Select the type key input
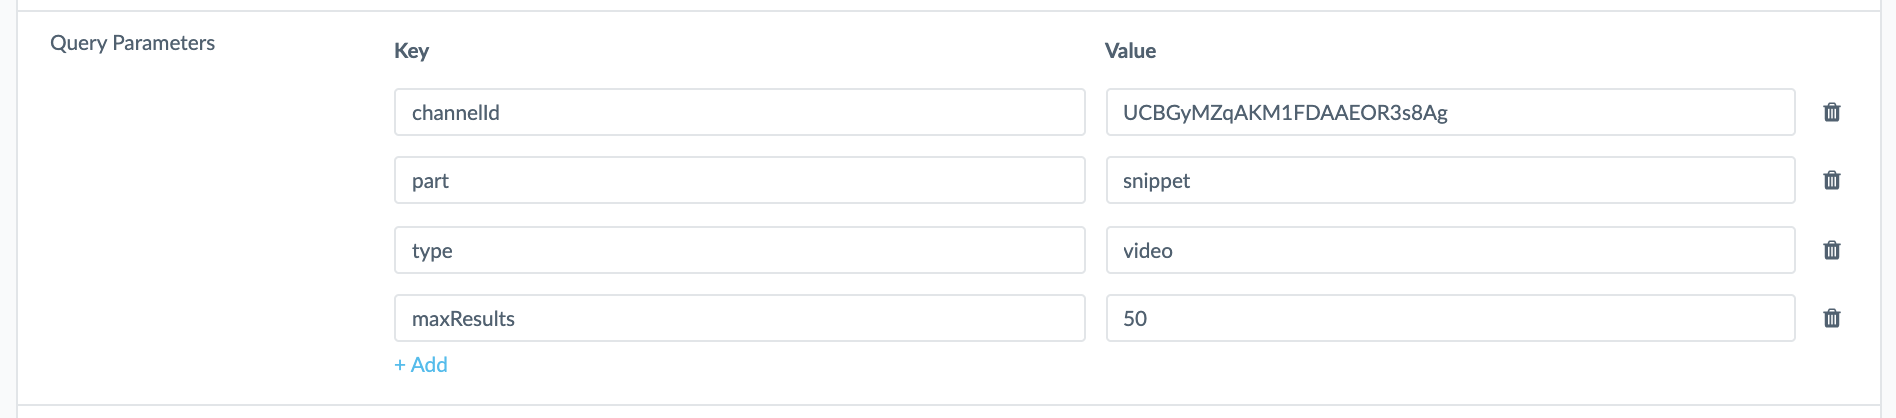Image resolution: width=1896 pixels, height=418 pixels. (740, 250)
